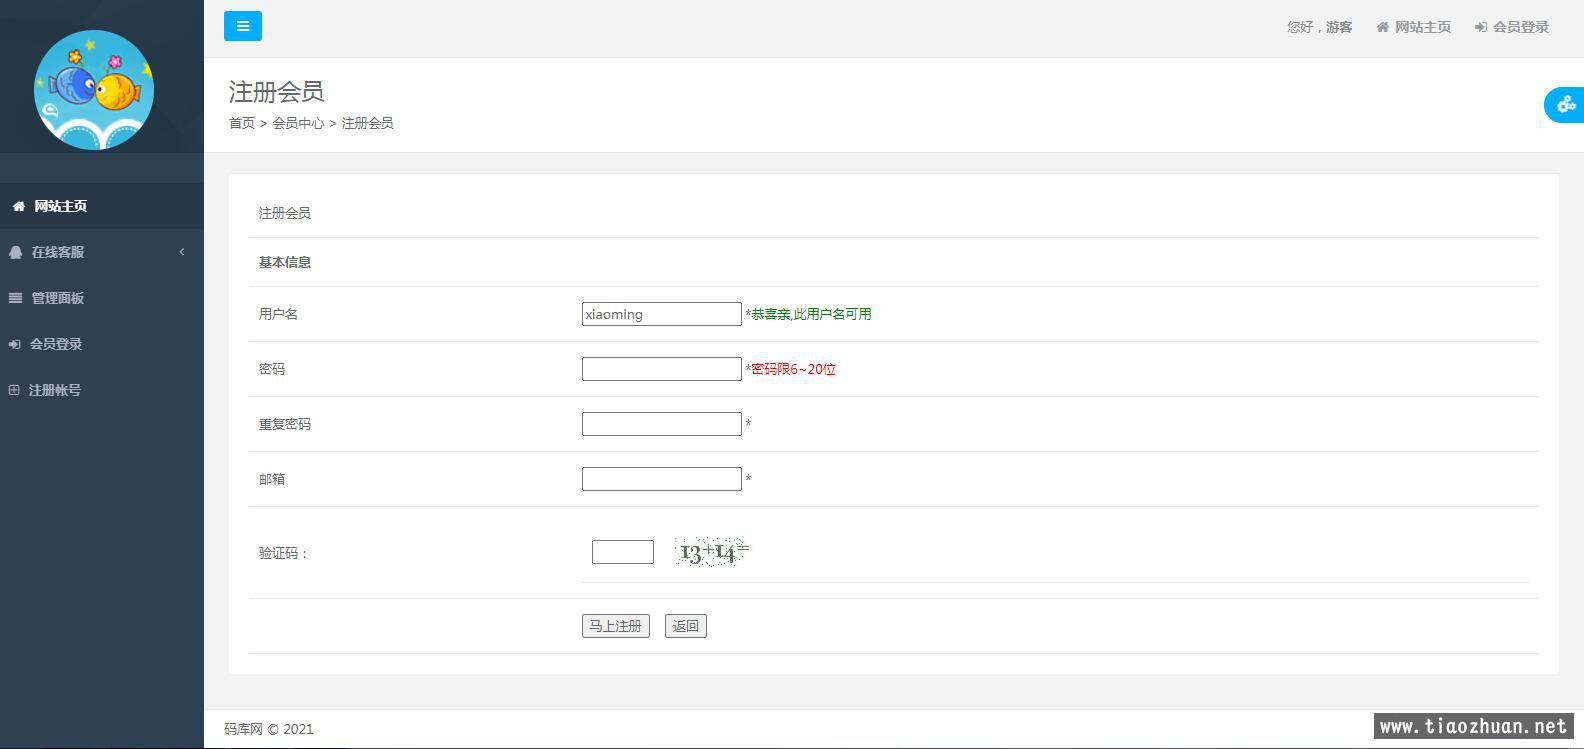Screen dimensions: 1584x749
Task: Click 会员中心 in the breadcrumb
Action: pyautogui.click(x=298, y=123)
